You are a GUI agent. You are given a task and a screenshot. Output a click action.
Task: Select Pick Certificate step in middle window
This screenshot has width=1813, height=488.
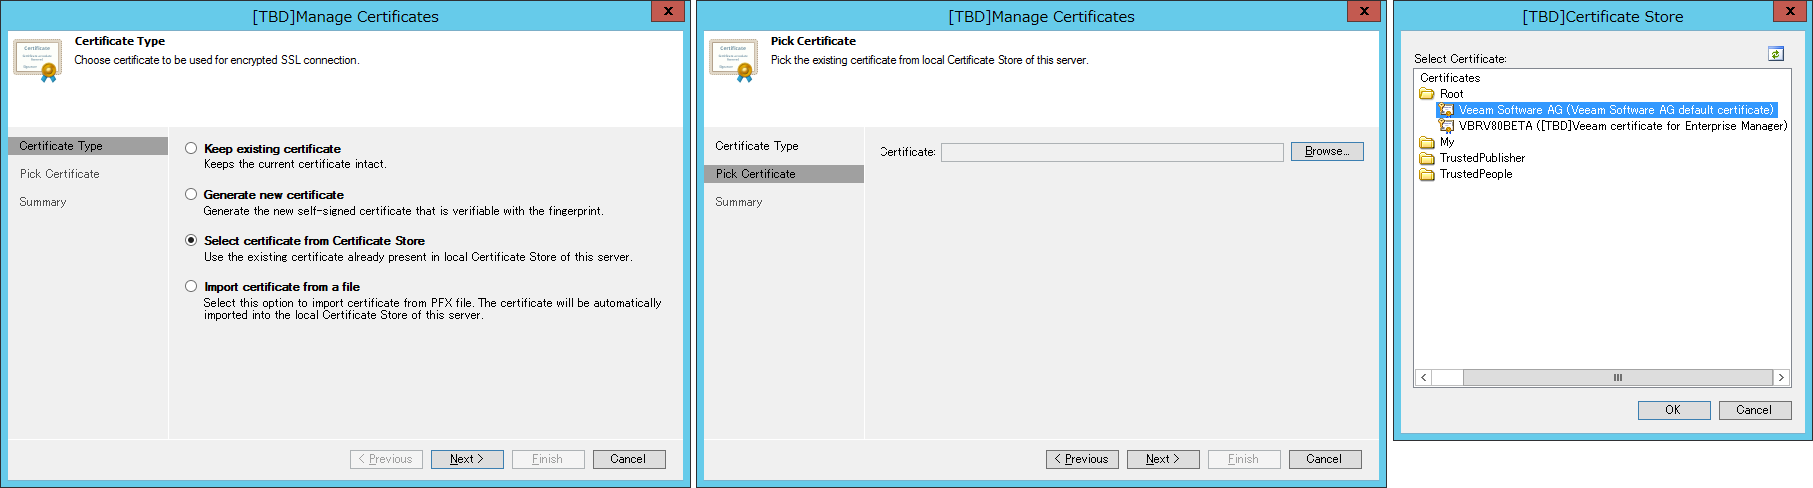point(784,174)
